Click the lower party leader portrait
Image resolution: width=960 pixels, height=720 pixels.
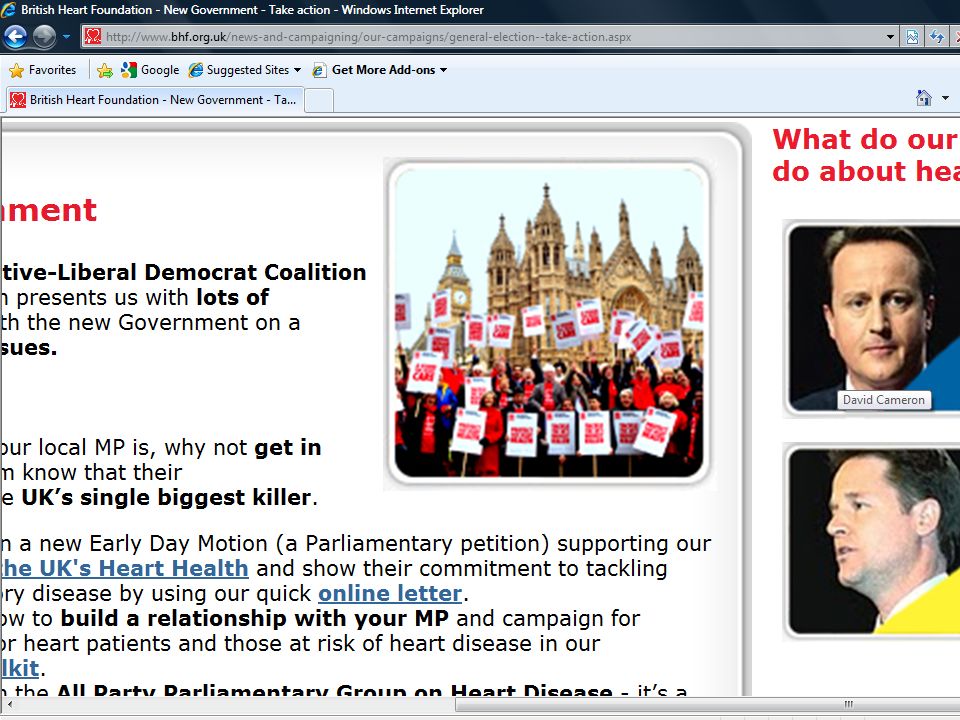pos(874,541)
